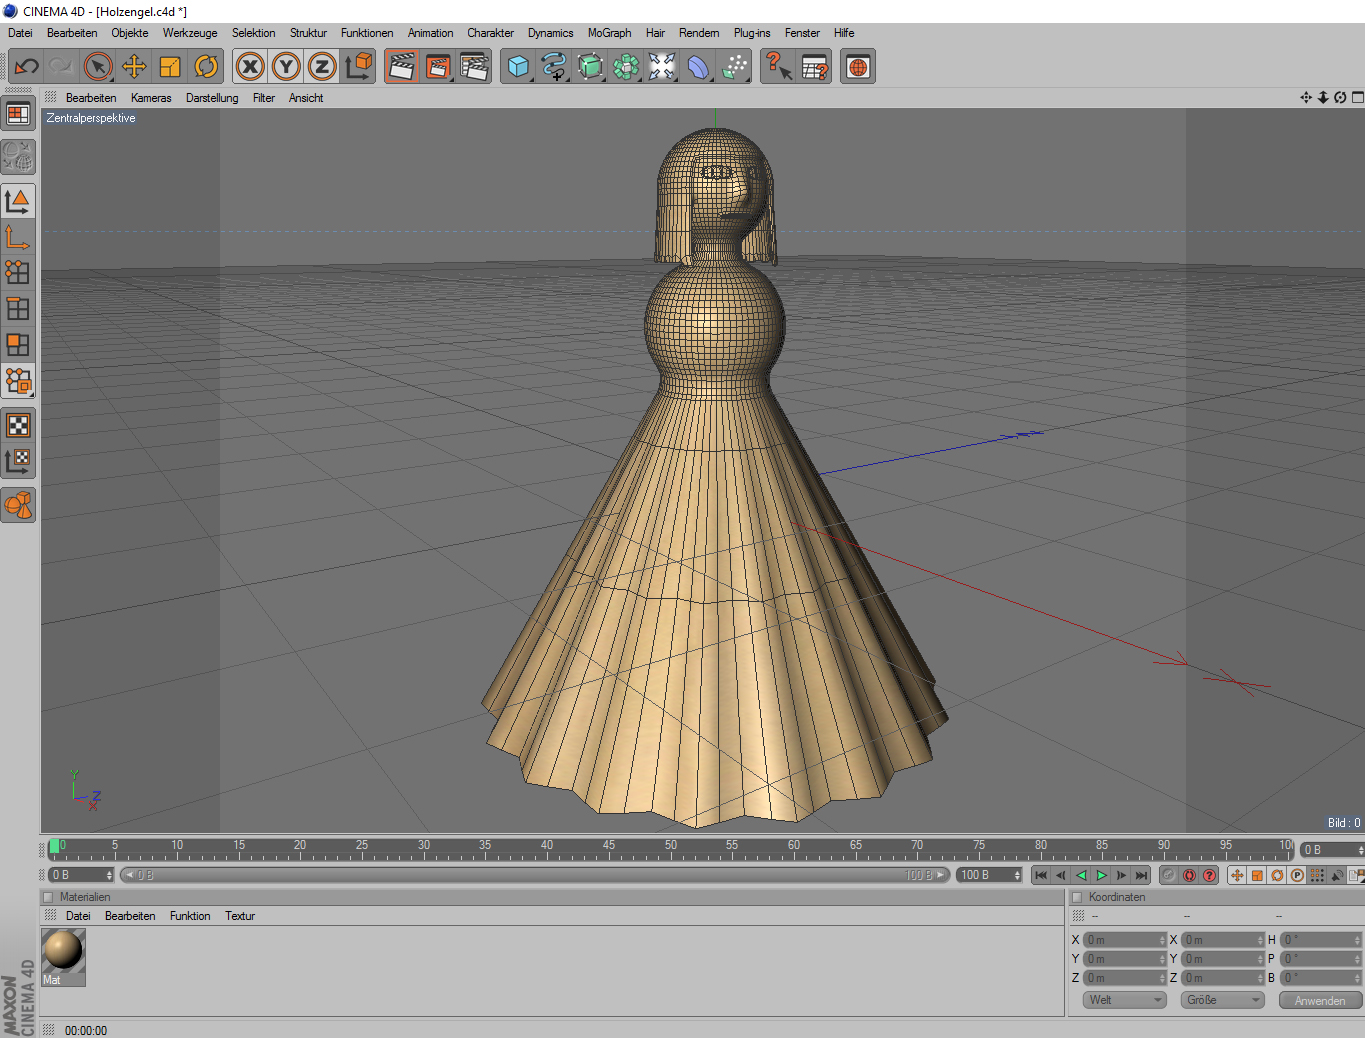Image resolution: width=1365 pixels, height=1038 pixels.
Task: Open the viewport Darstellung menu
Action: pos(212,98)
